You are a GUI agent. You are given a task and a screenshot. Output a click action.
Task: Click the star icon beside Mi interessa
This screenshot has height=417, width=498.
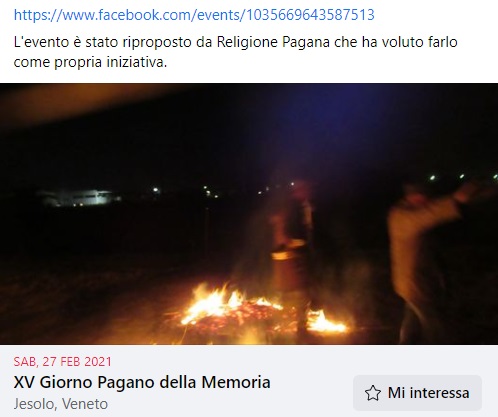click(372, 393)
